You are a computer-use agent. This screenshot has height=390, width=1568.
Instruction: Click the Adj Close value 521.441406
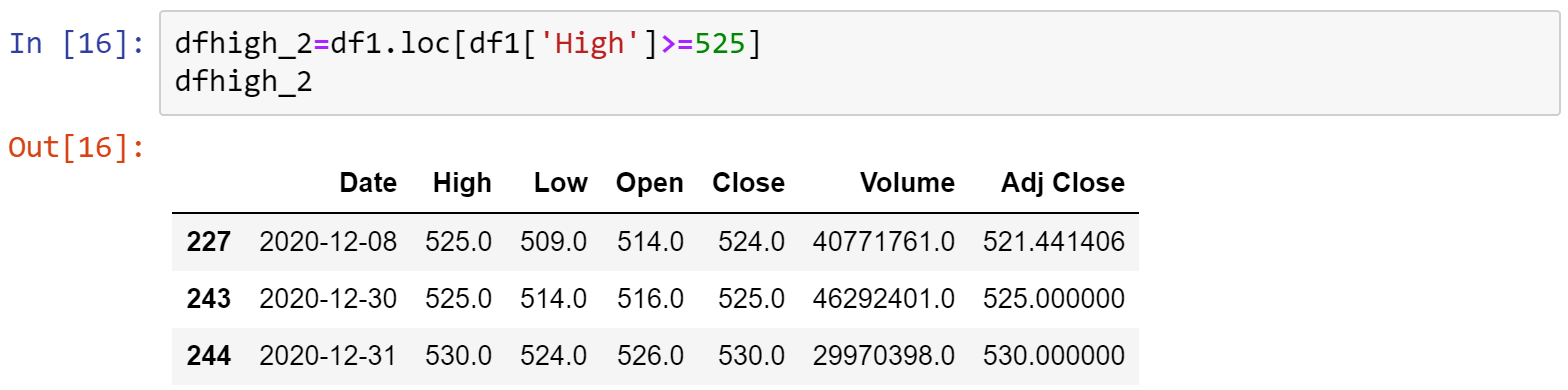click(x=1054, y=241)
